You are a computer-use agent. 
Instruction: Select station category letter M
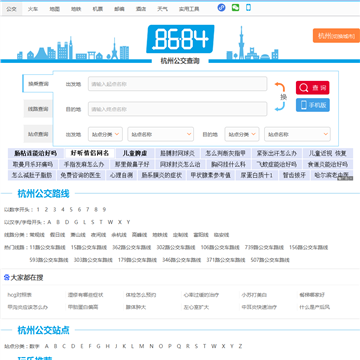click(x=142, y=346)
